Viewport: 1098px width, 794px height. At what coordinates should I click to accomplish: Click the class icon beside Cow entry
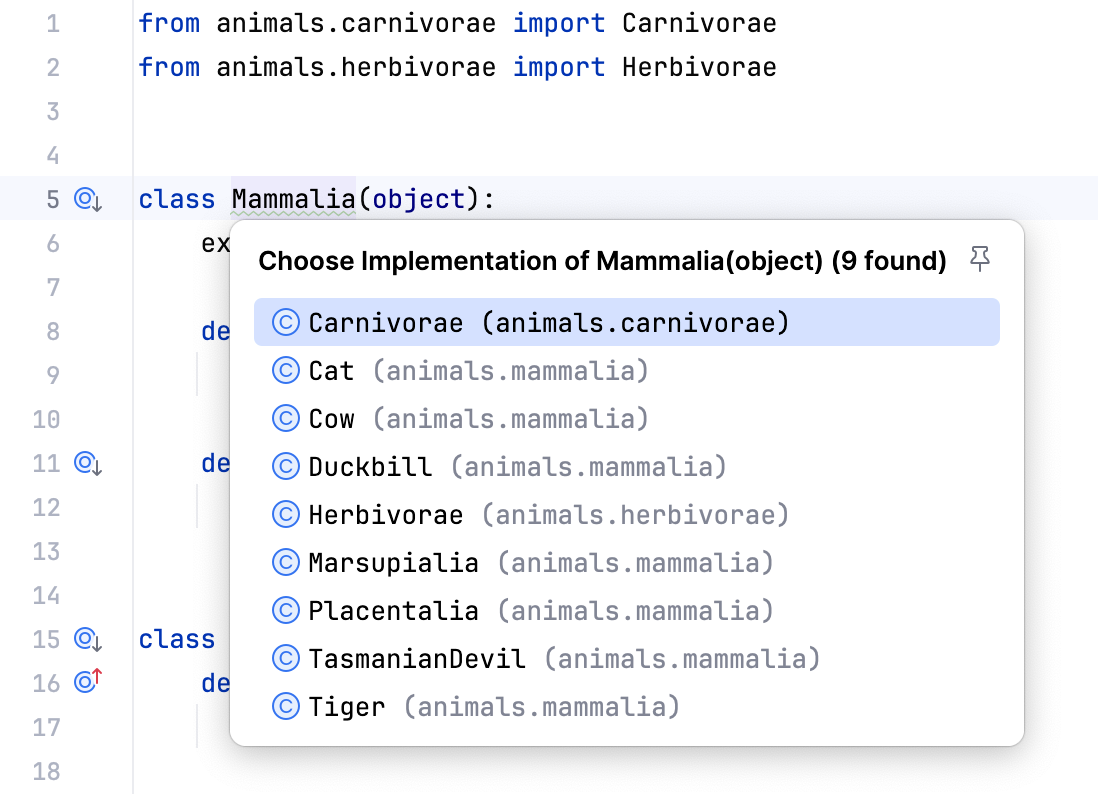[284, 418]
